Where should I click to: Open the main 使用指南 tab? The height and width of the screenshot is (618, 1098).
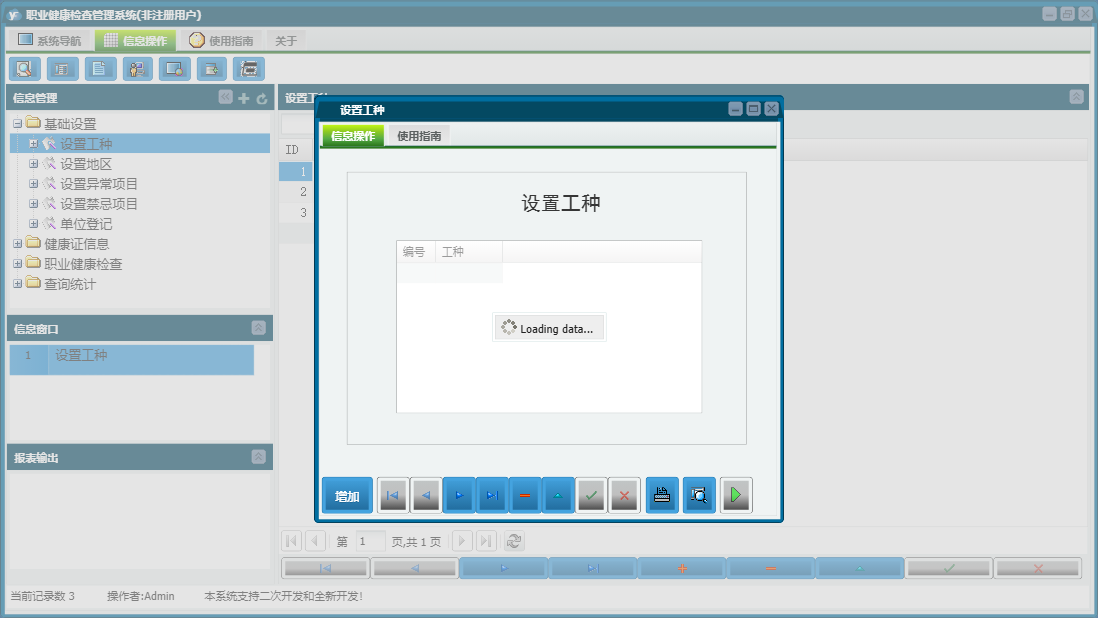[x=221, y=41]
